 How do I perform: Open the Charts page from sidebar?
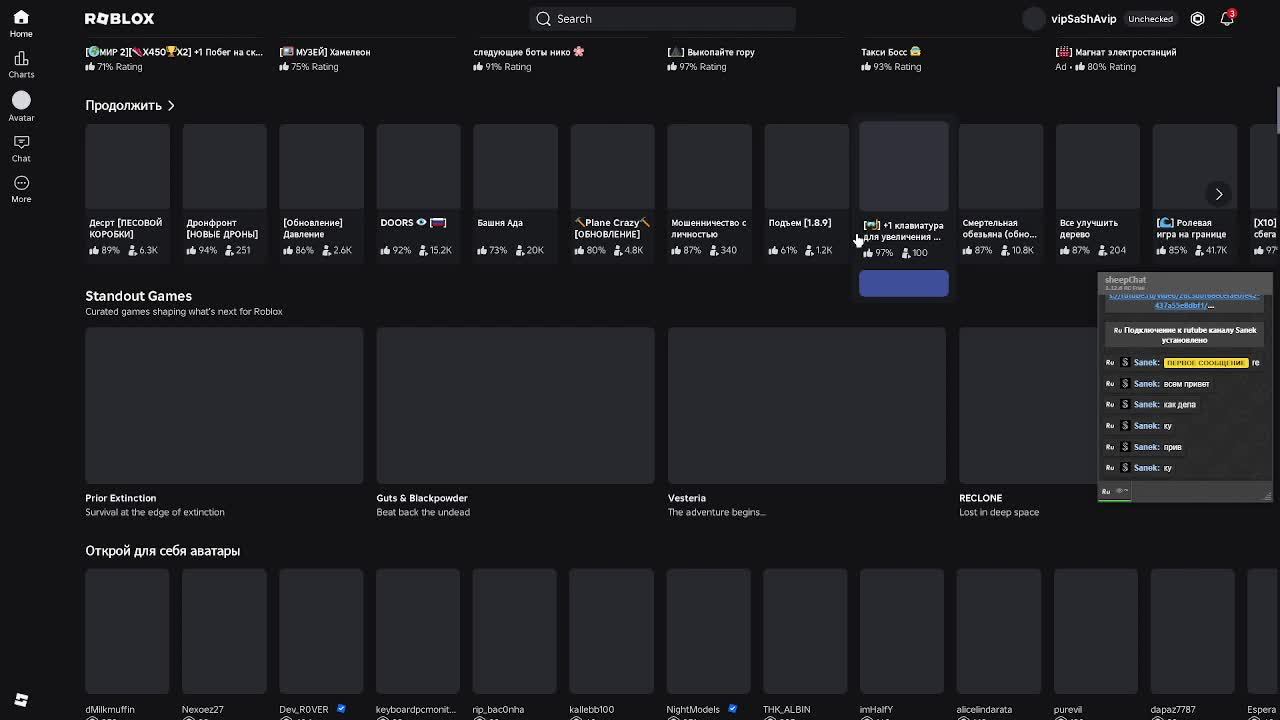coord(21,65)
